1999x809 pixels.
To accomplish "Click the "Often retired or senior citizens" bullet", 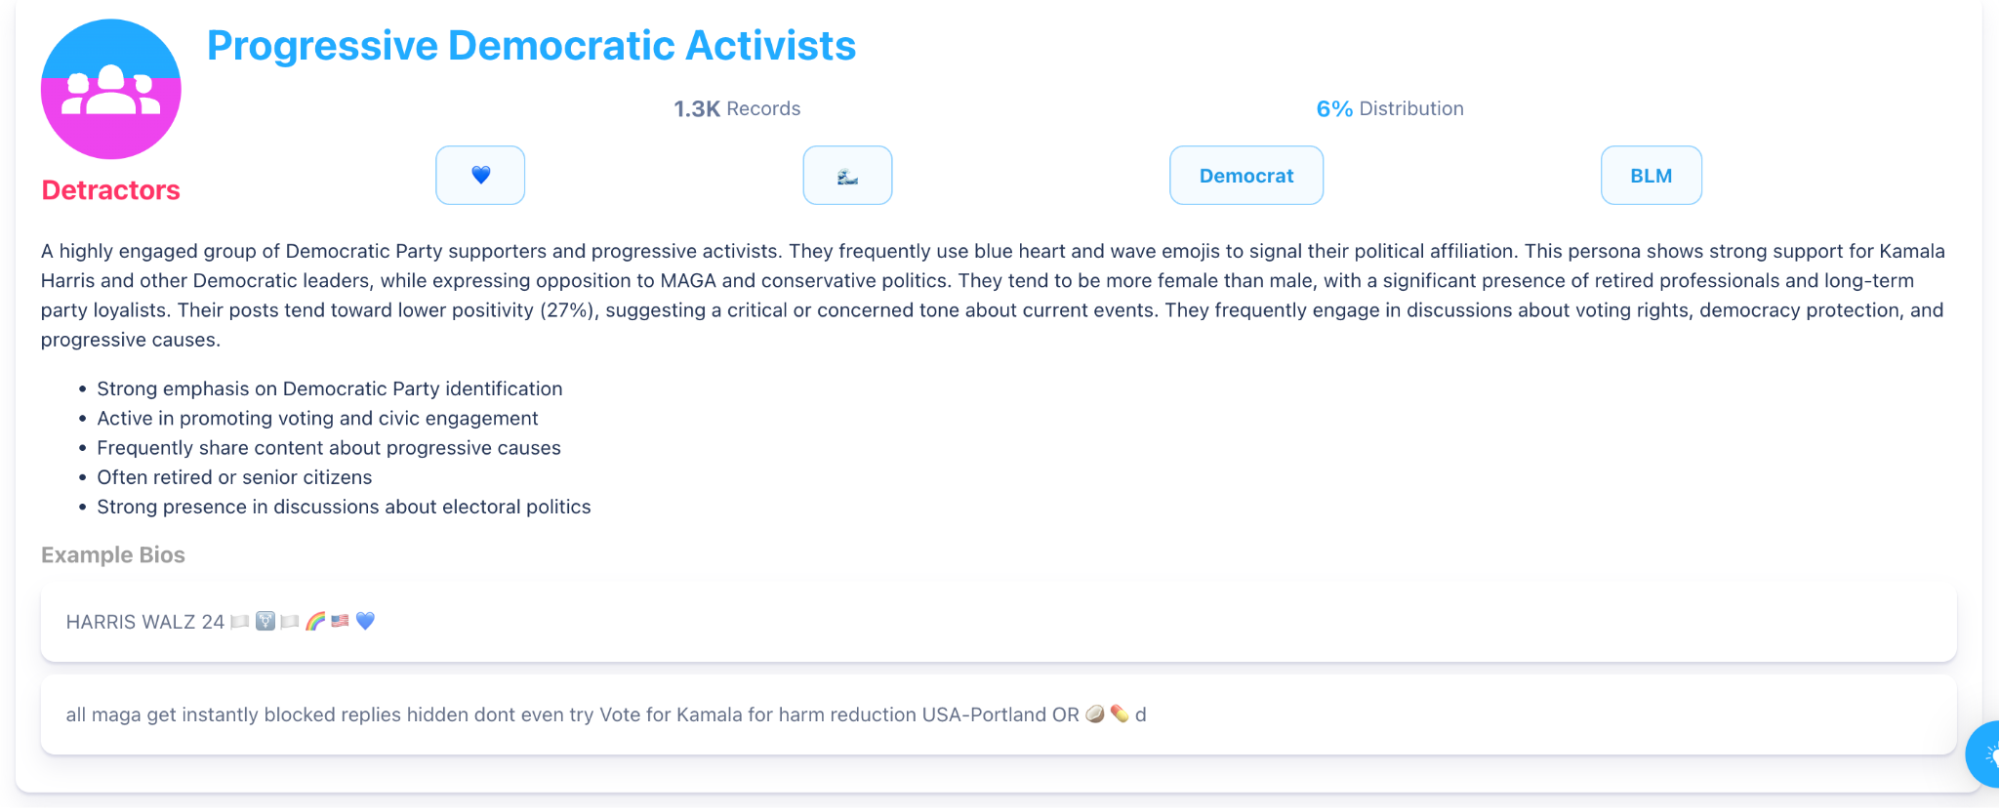I will click(234, 477).
